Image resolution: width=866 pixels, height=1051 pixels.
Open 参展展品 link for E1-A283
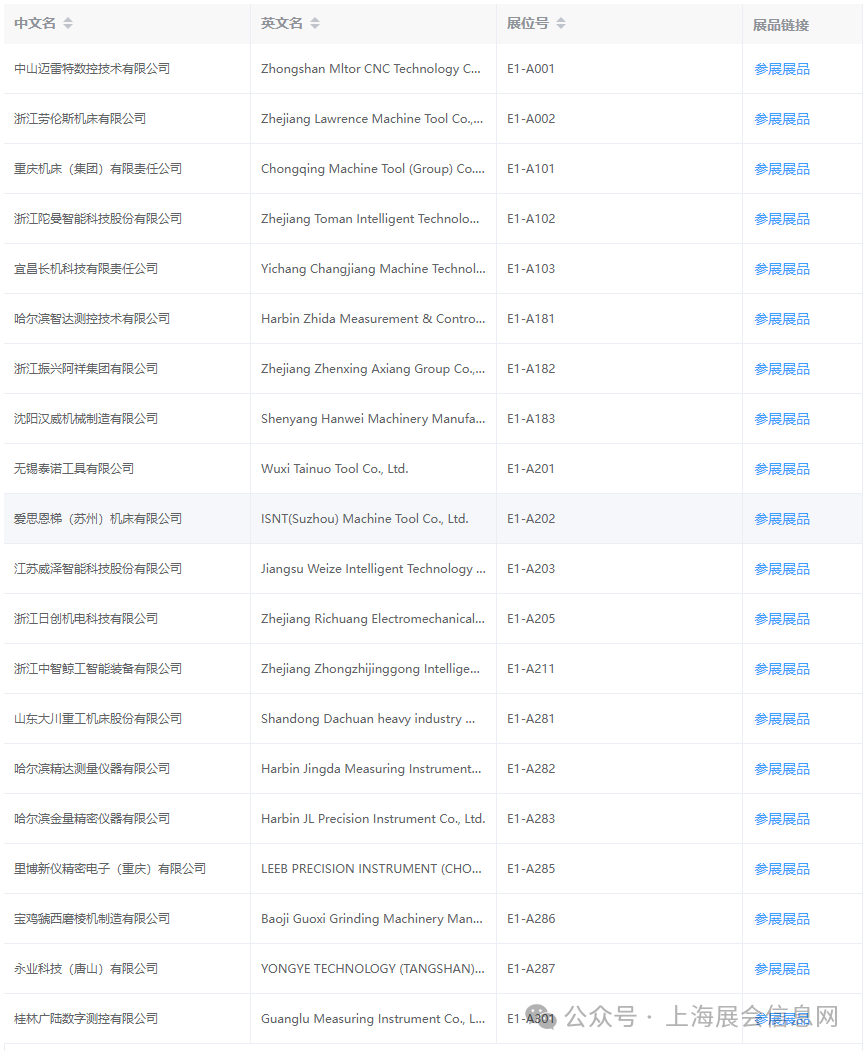click(x=782, y=819)
